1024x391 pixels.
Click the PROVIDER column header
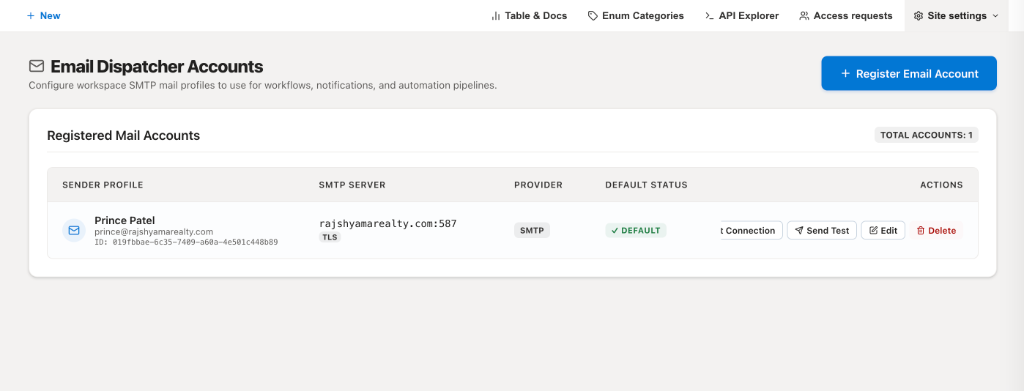point(538,185)
